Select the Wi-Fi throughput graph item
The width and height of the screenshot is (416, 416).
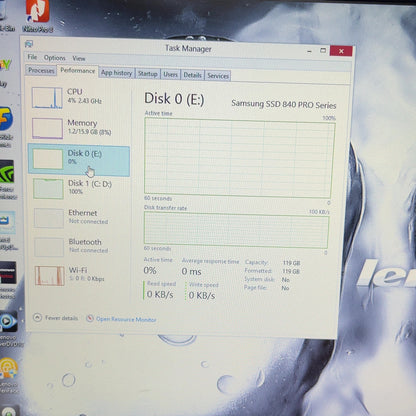79,275
